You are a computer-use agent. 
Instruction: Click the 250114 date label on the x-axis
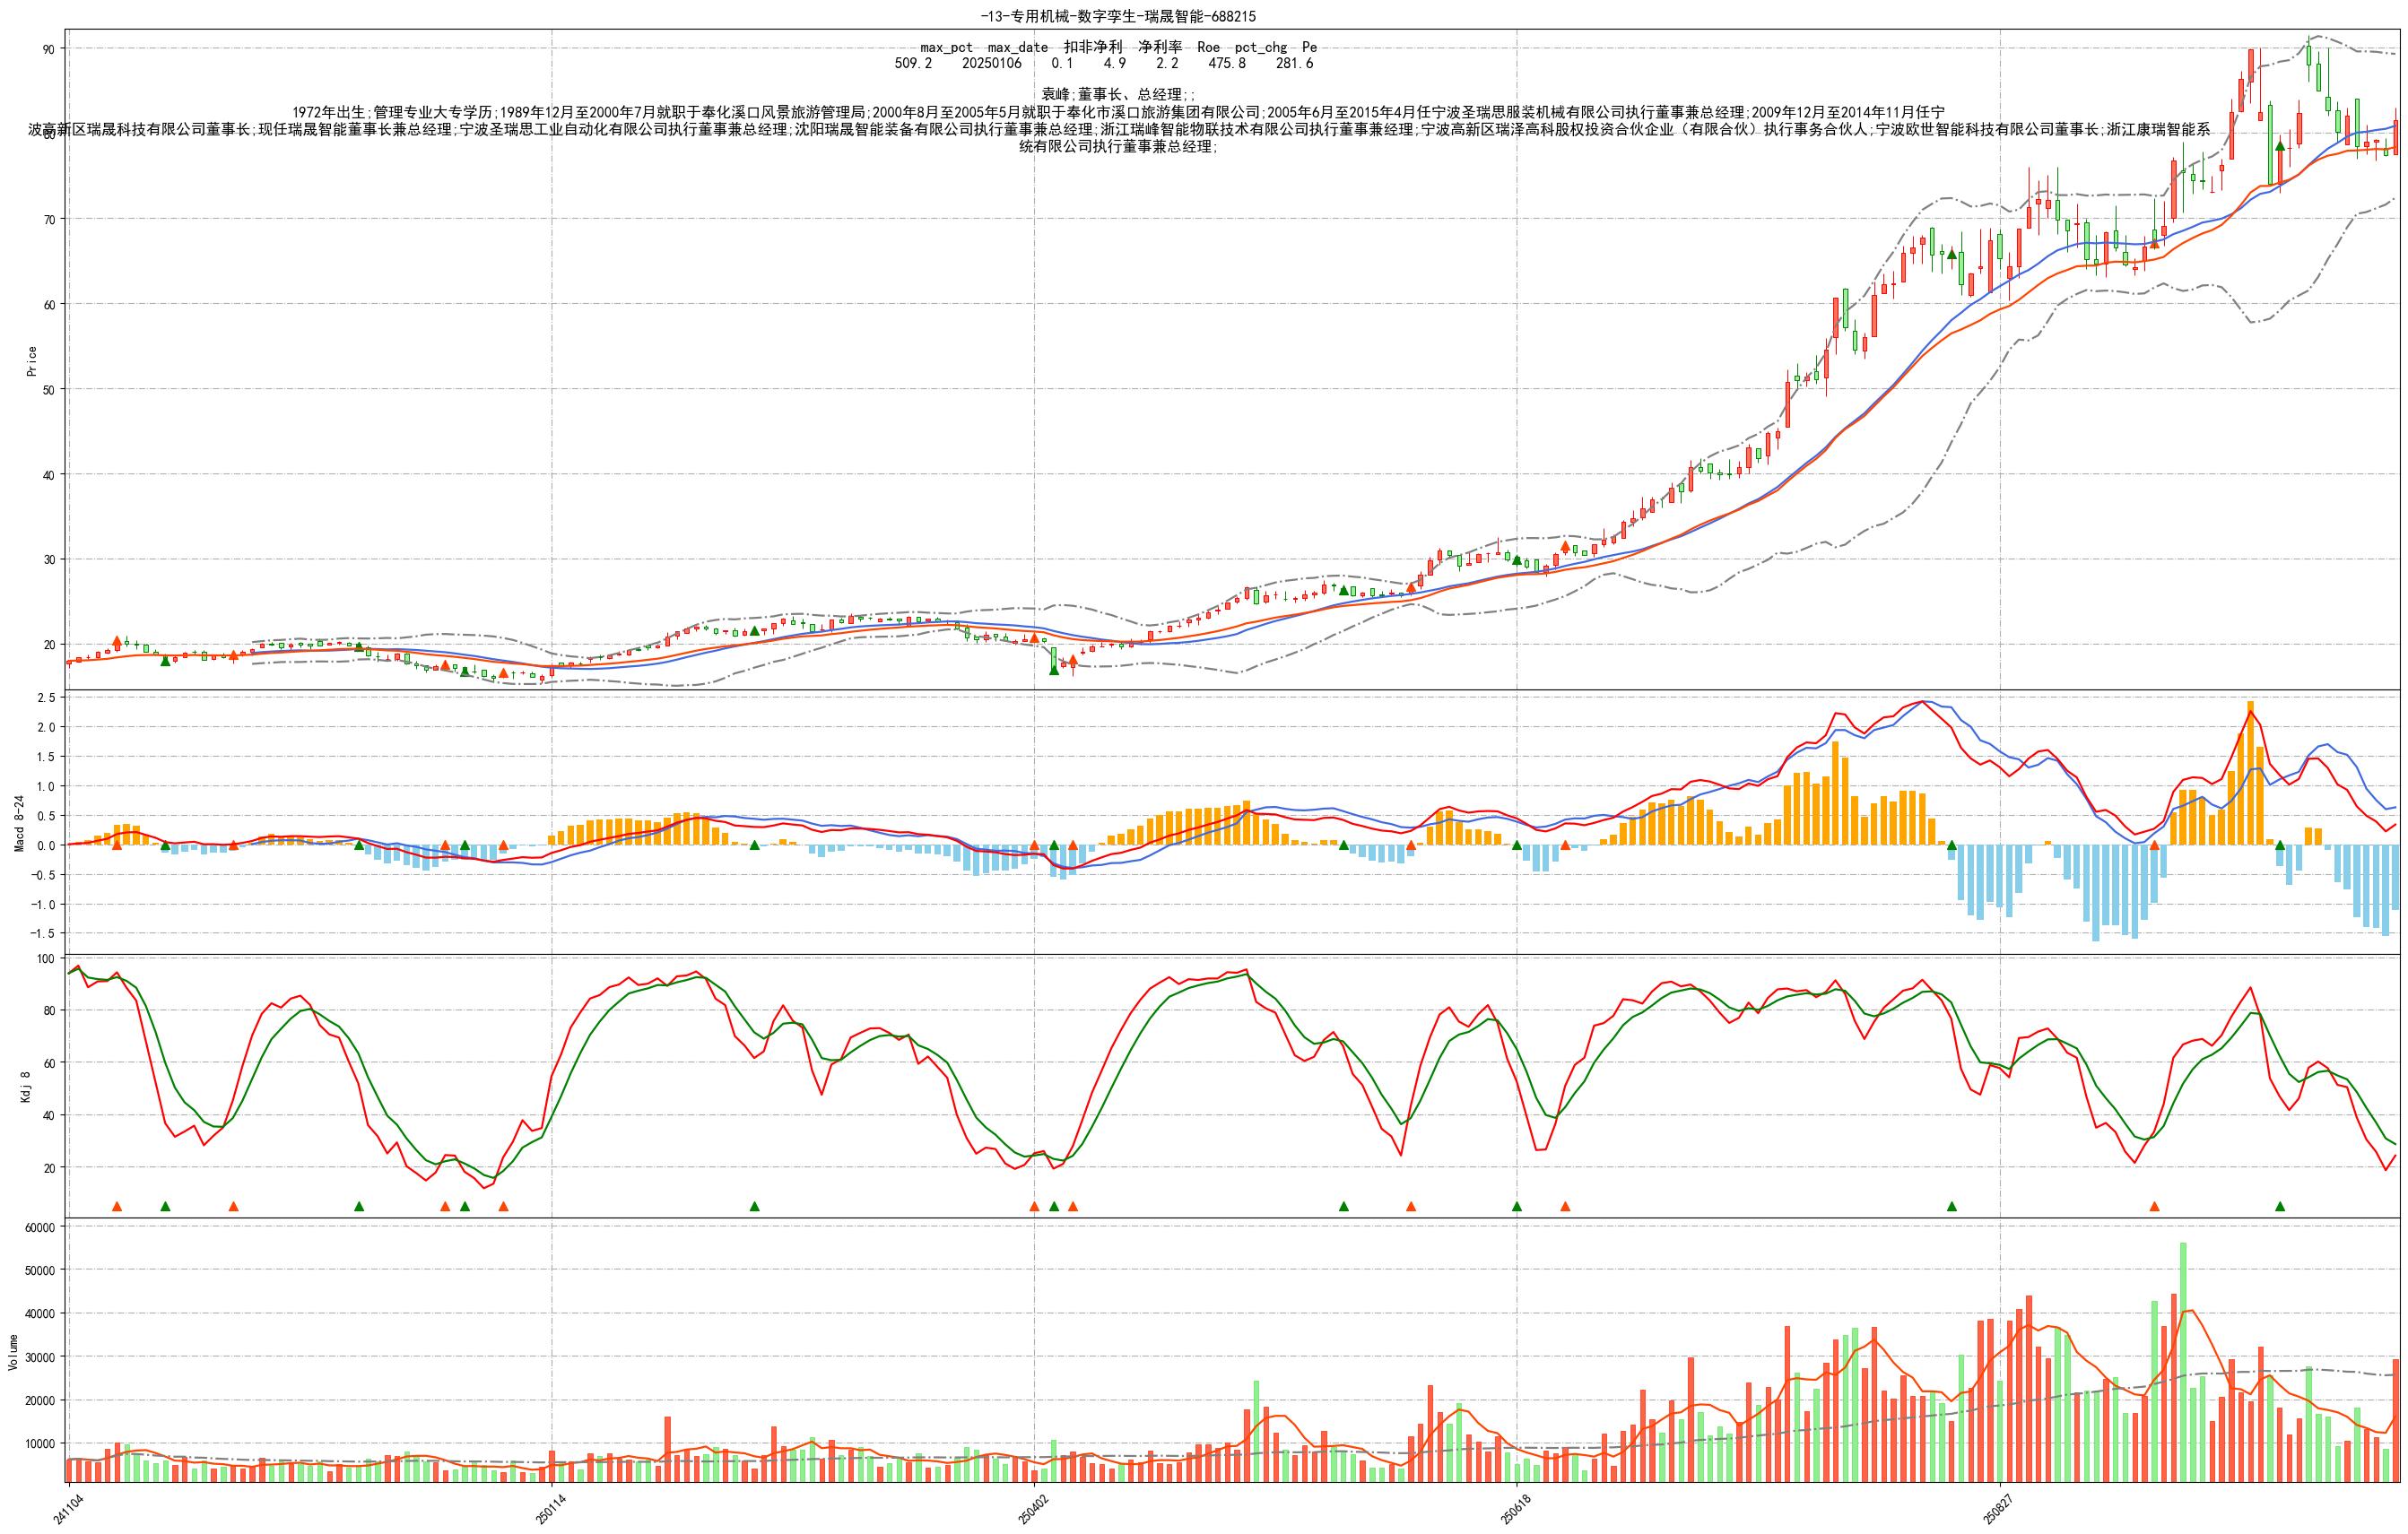[550, 1508]
